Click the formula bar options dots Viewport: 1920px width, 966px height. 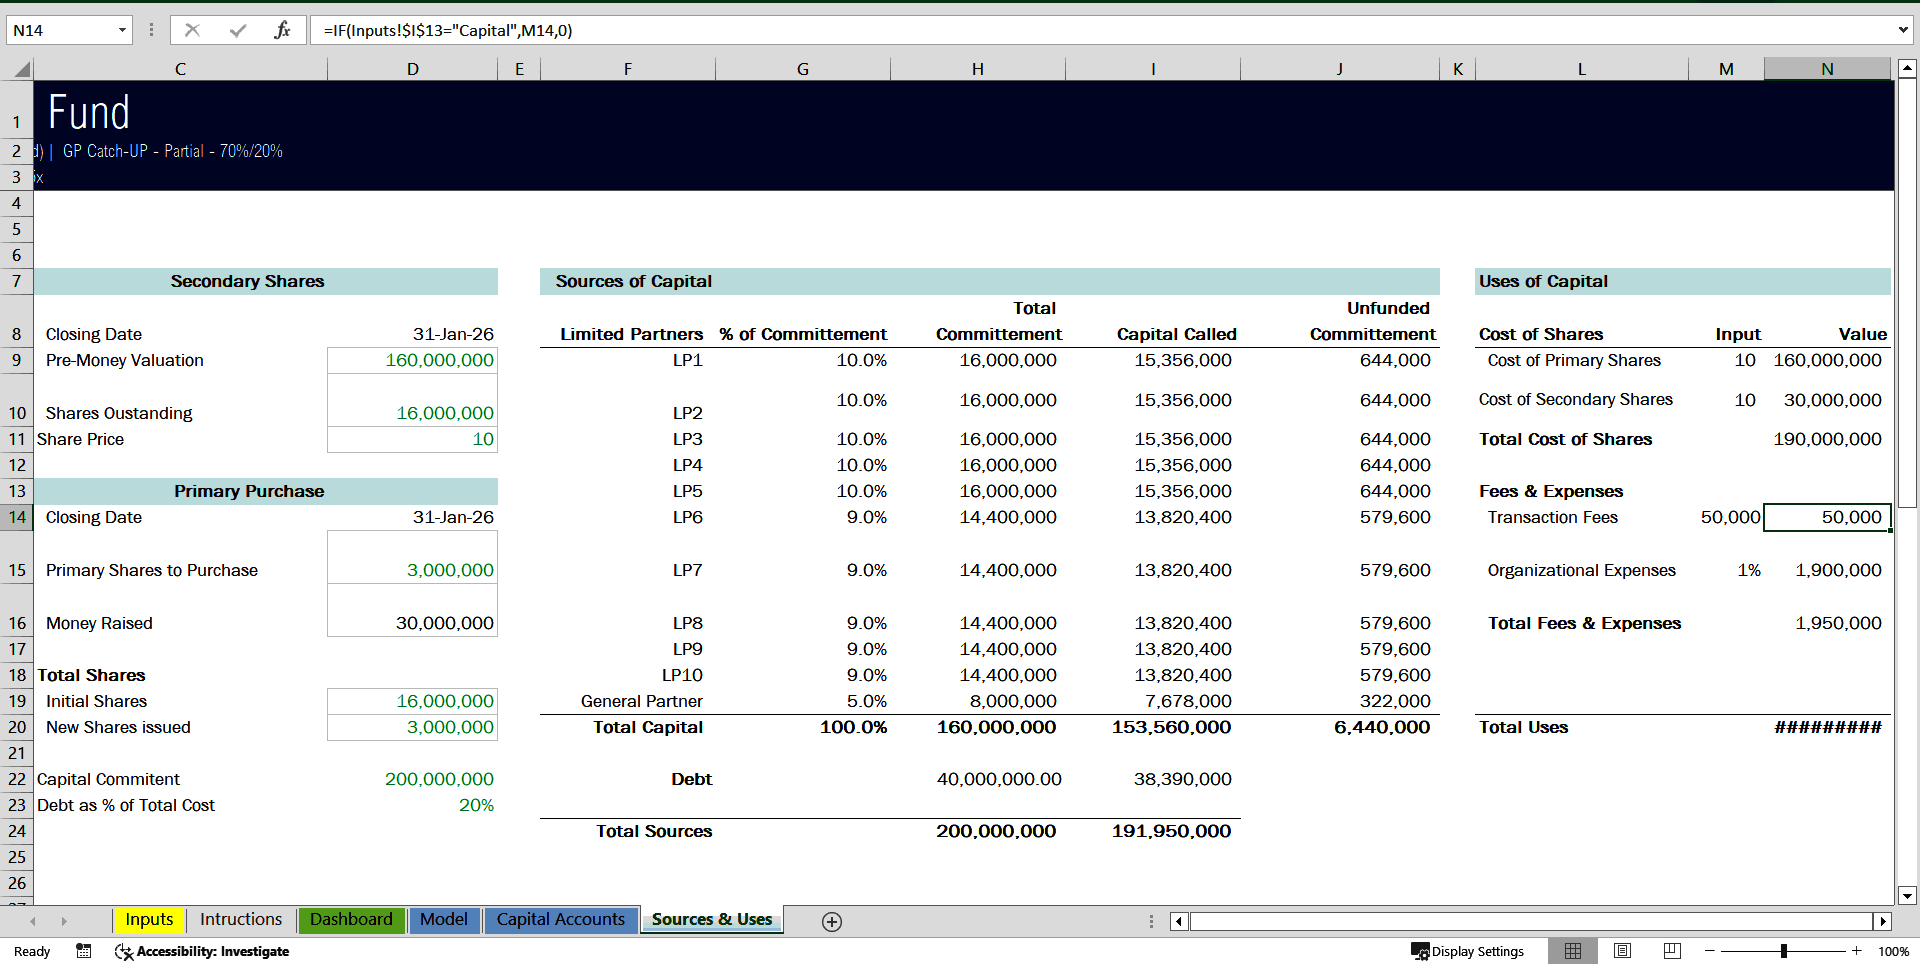tap(151, 30)
